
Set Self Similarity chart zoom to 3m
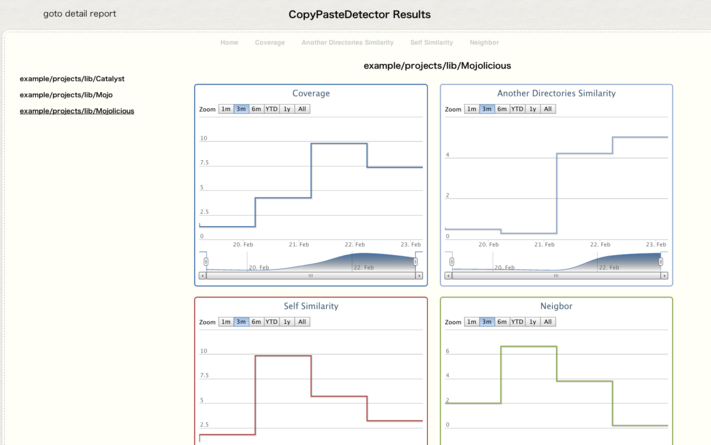[241, 322]
